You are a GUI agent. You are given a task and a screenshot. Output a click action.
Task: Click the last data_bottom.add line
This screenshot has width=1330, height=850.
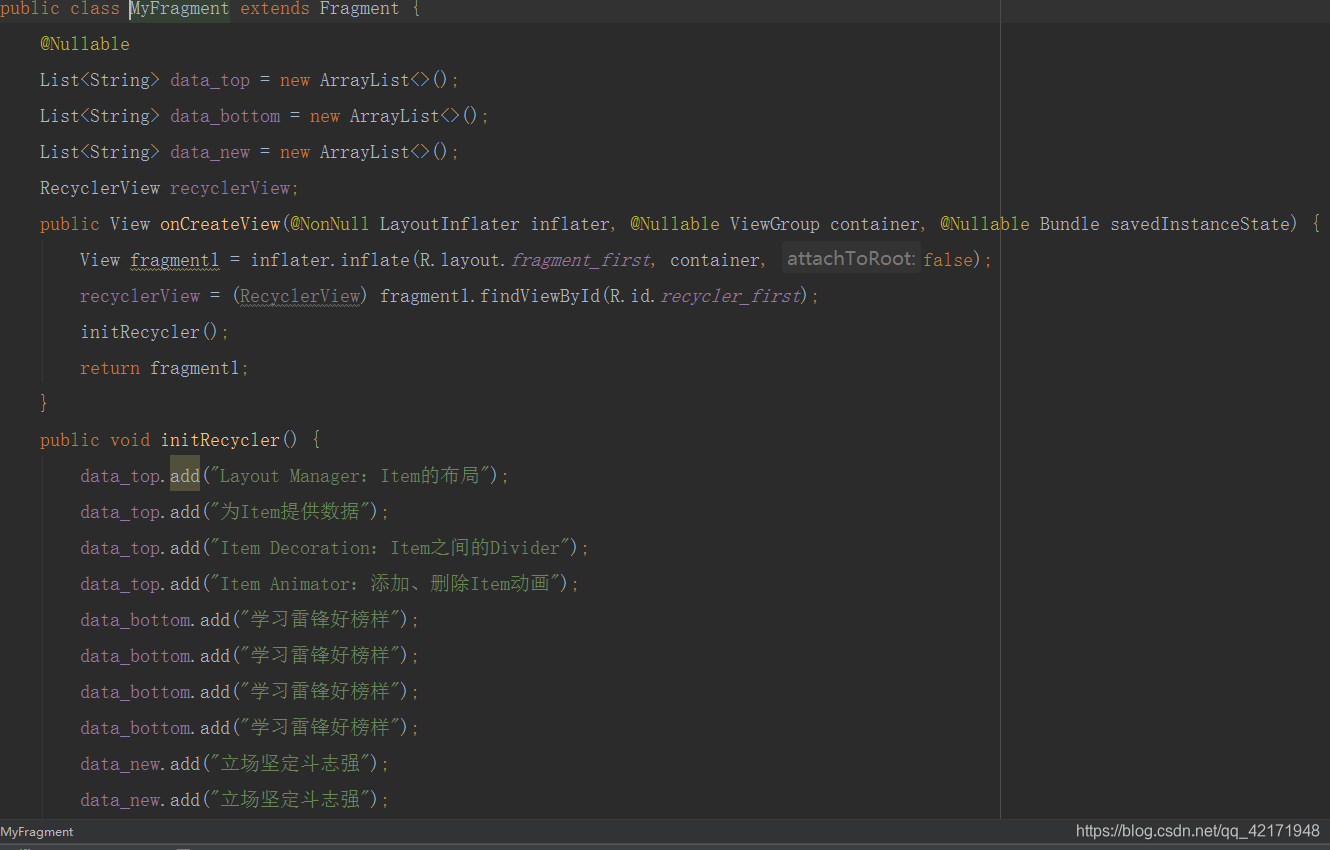250,728
